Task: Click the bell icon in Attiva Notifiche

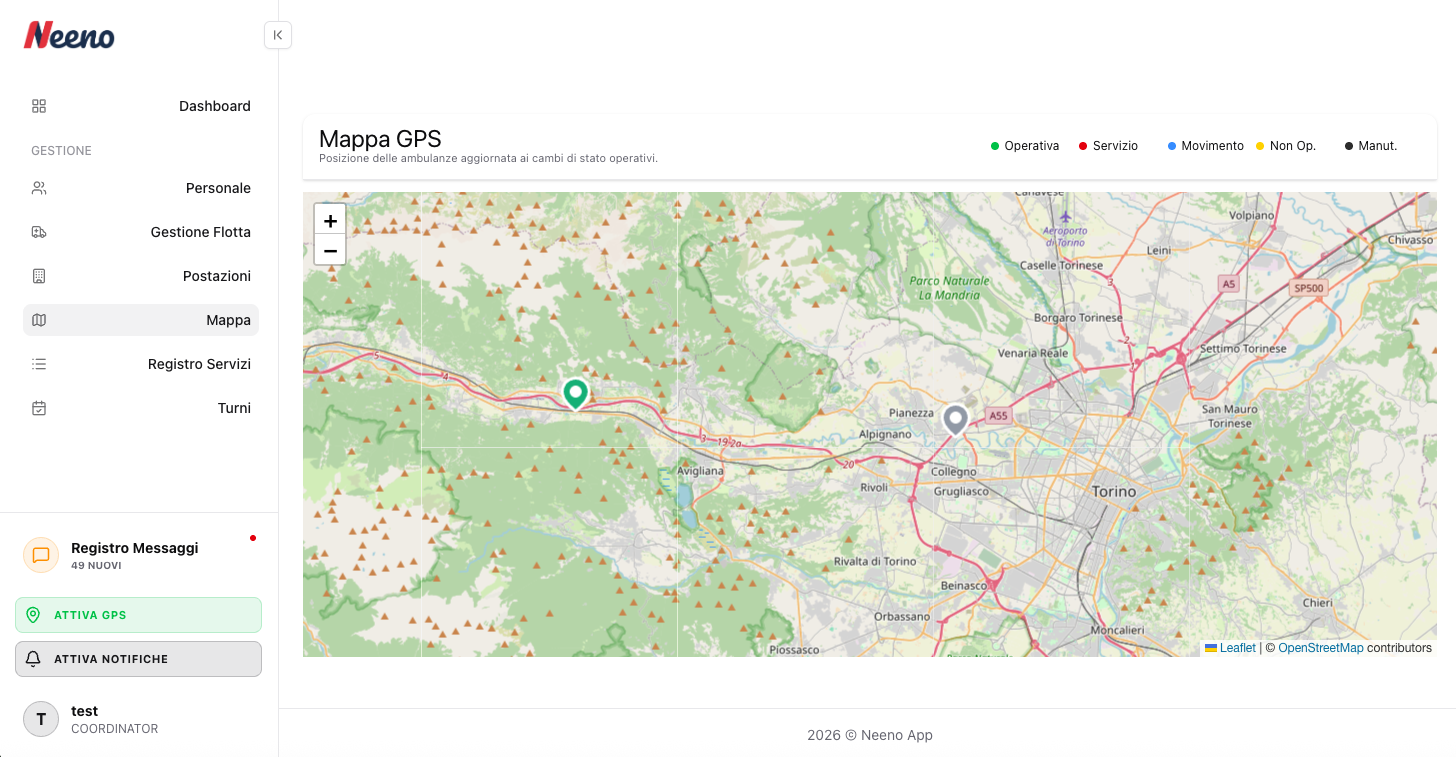Action: tap(33, 659)
